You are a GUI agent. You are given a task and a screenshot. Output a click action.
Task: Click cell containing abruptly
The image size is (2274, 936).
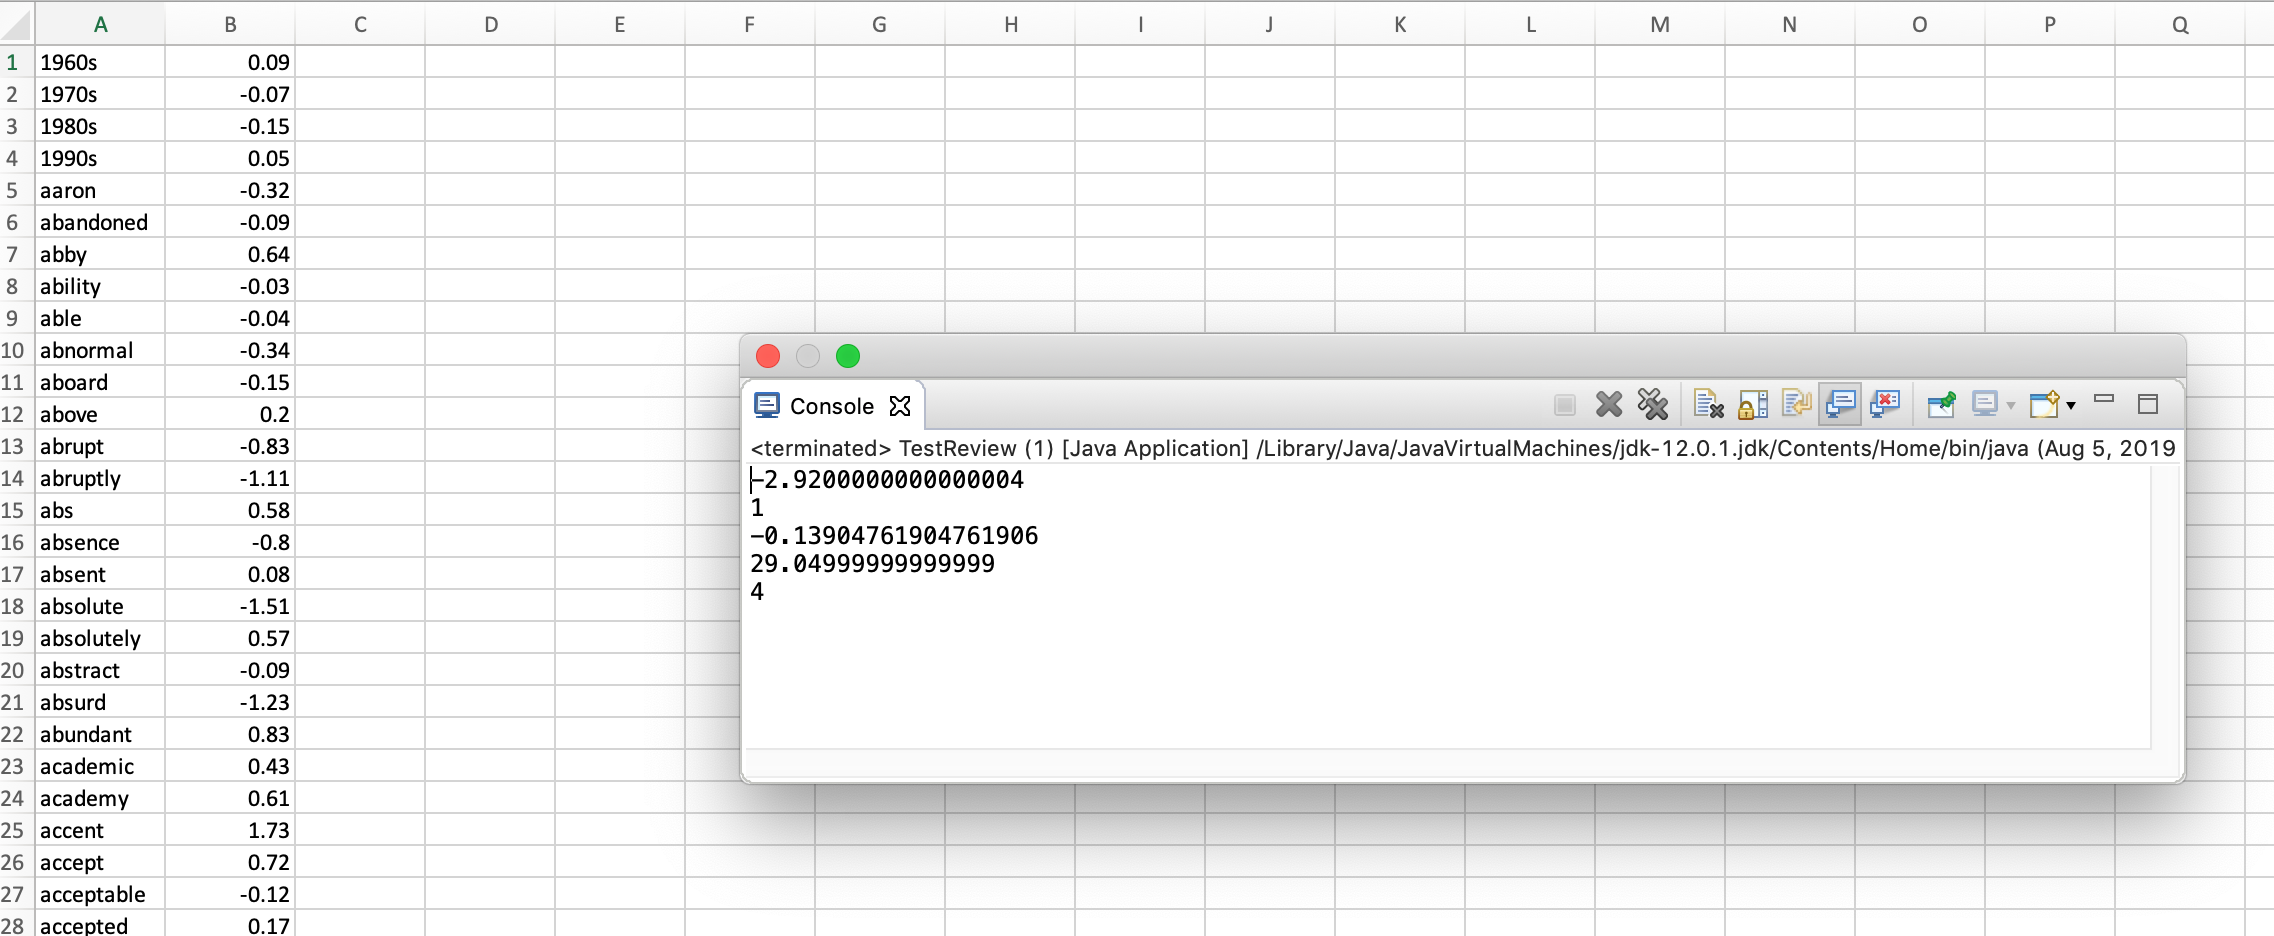coord(100,478)
